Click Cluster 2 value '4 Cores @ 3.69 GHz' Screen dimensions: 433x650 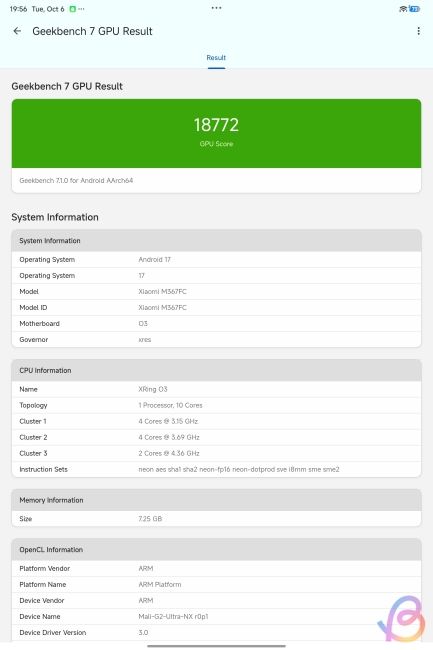point(169,437)
